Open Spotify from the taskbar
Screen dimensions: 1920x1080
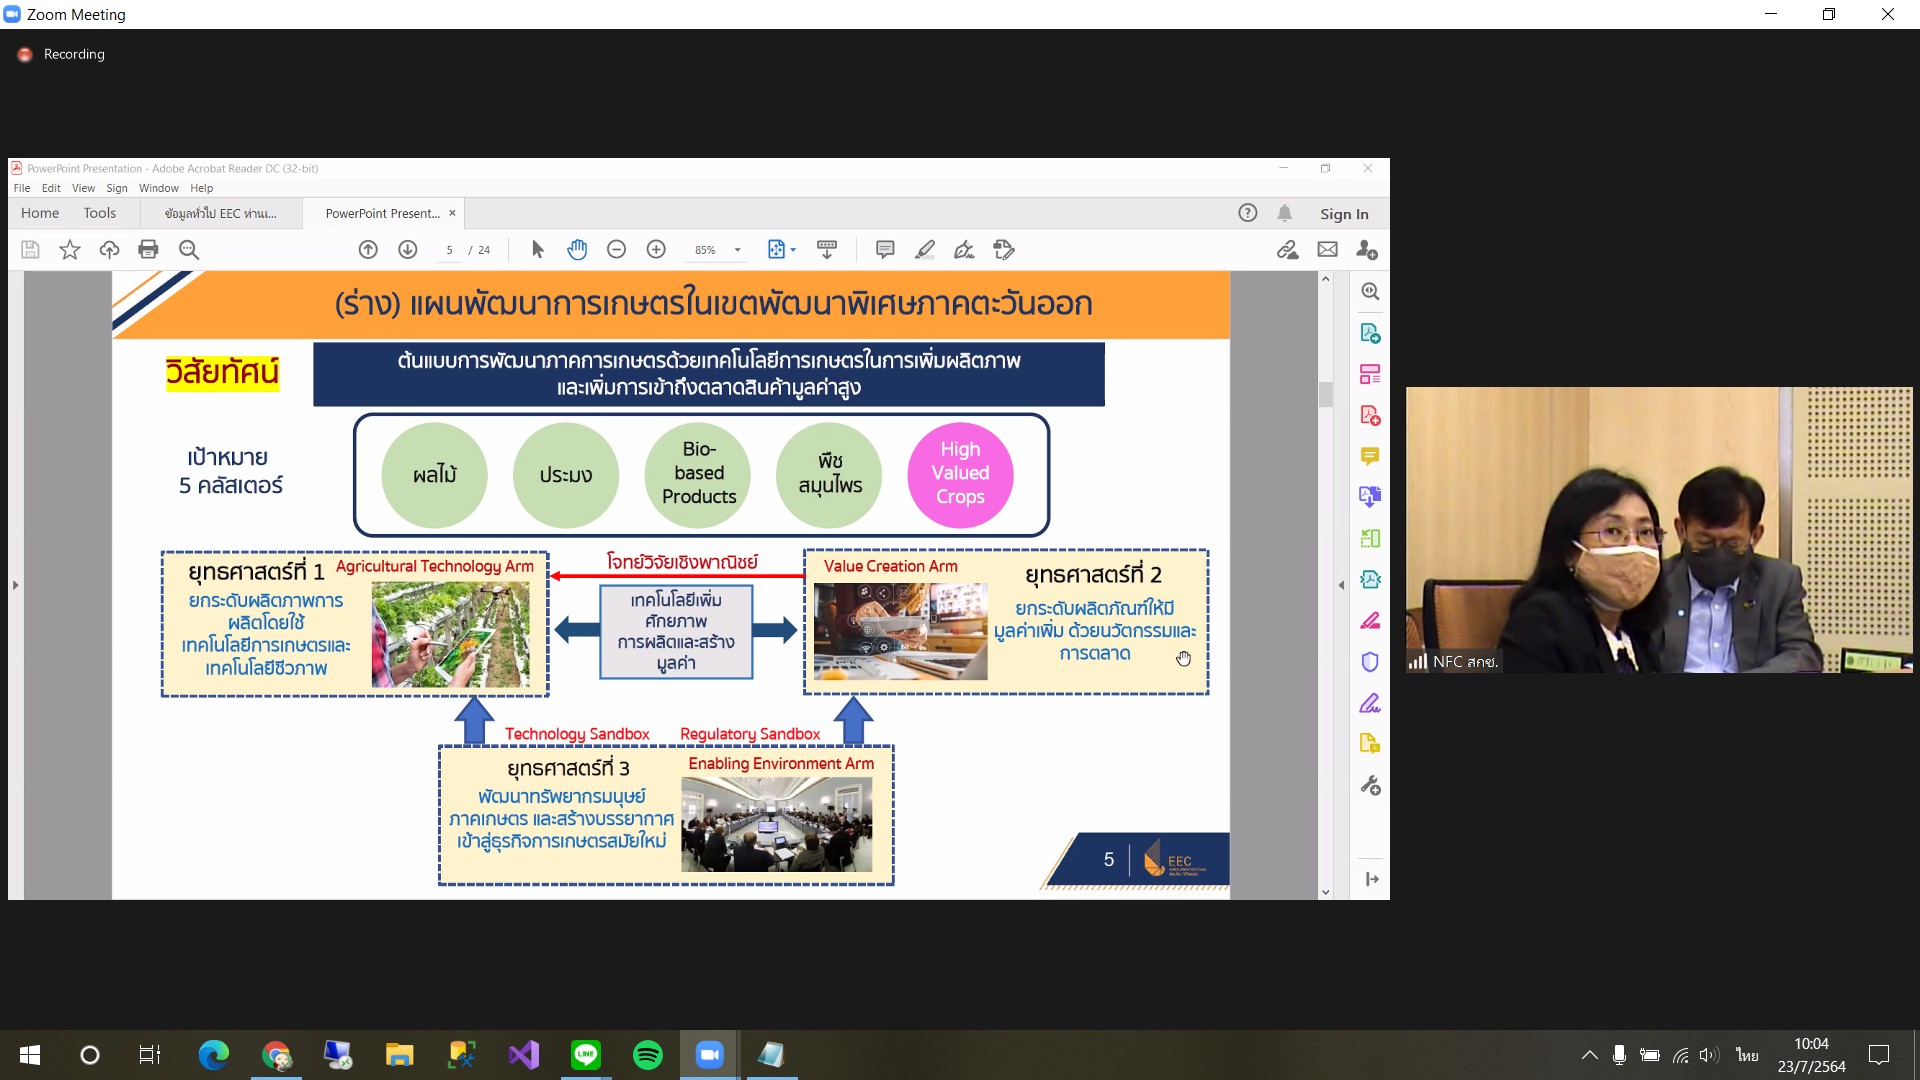pyautogui.click(x=648, y=1055)
